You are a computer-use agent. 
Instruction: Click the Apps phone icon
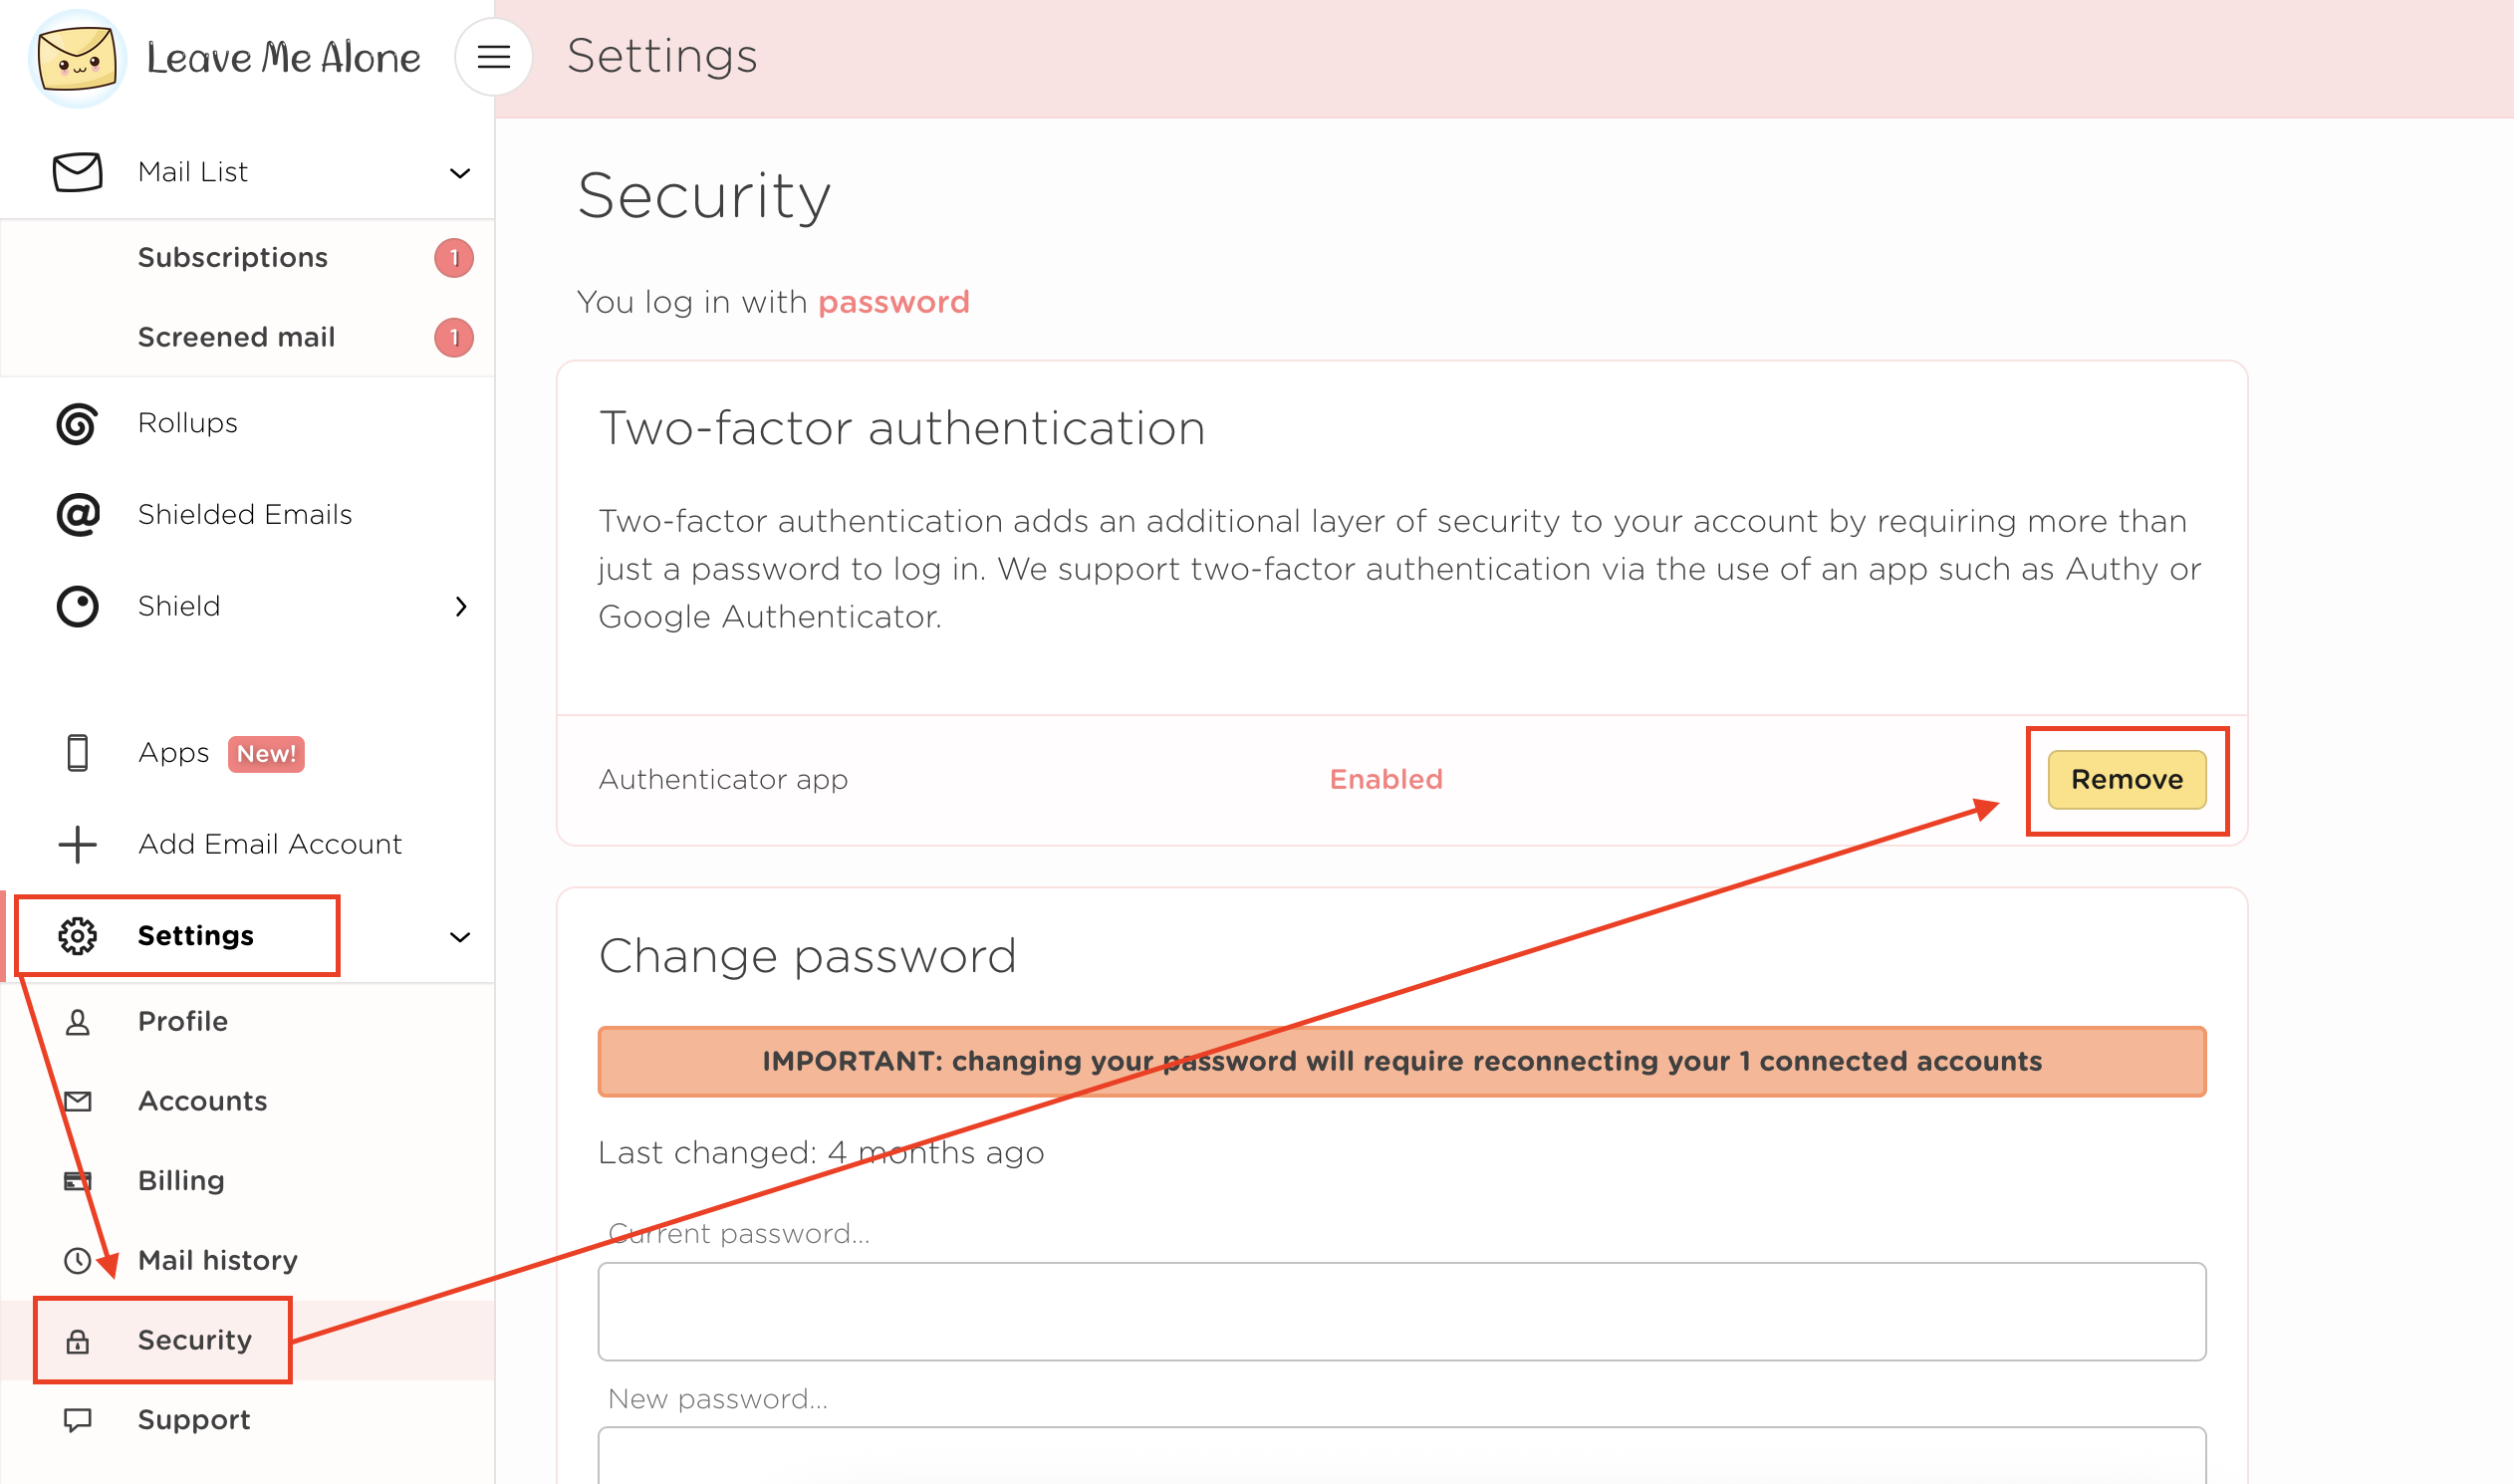(x=77, y=753)
